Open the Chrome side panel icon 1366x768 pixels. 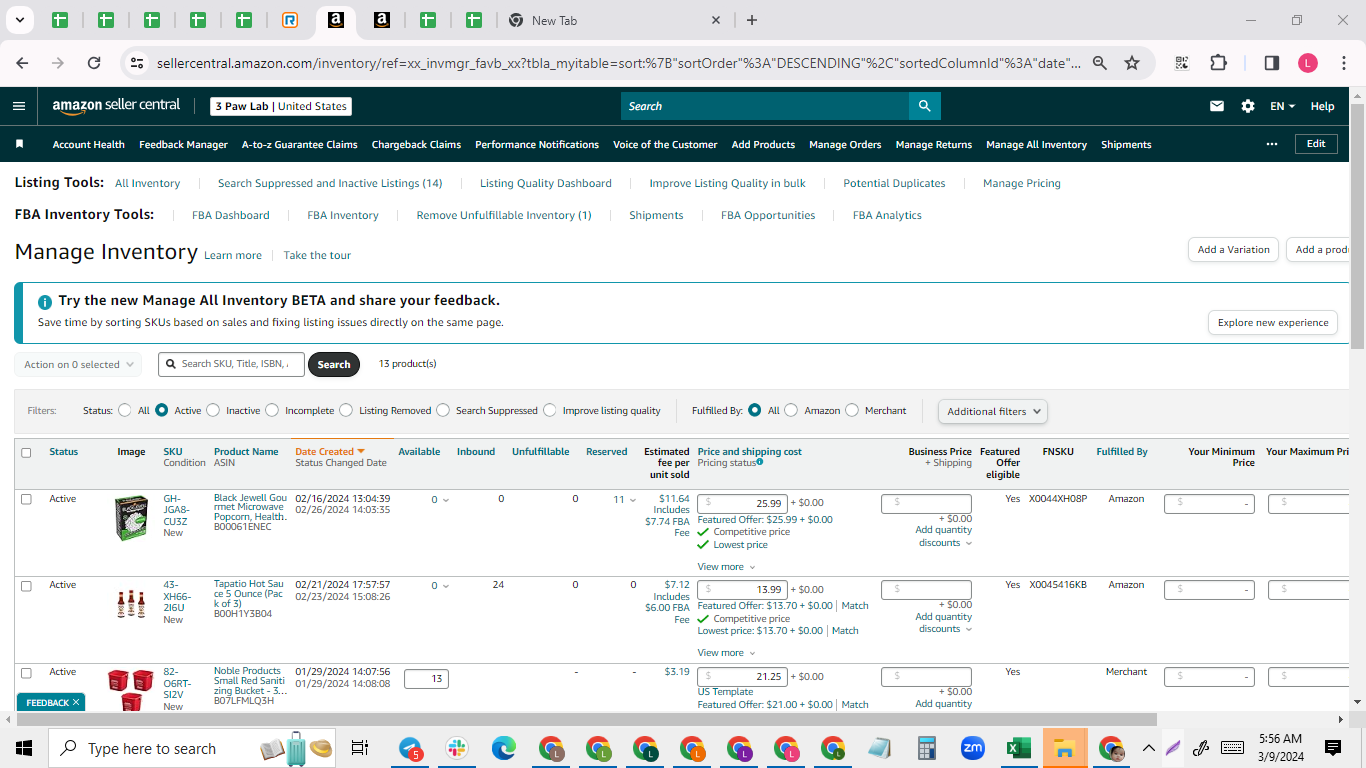tap(1272, 63)
